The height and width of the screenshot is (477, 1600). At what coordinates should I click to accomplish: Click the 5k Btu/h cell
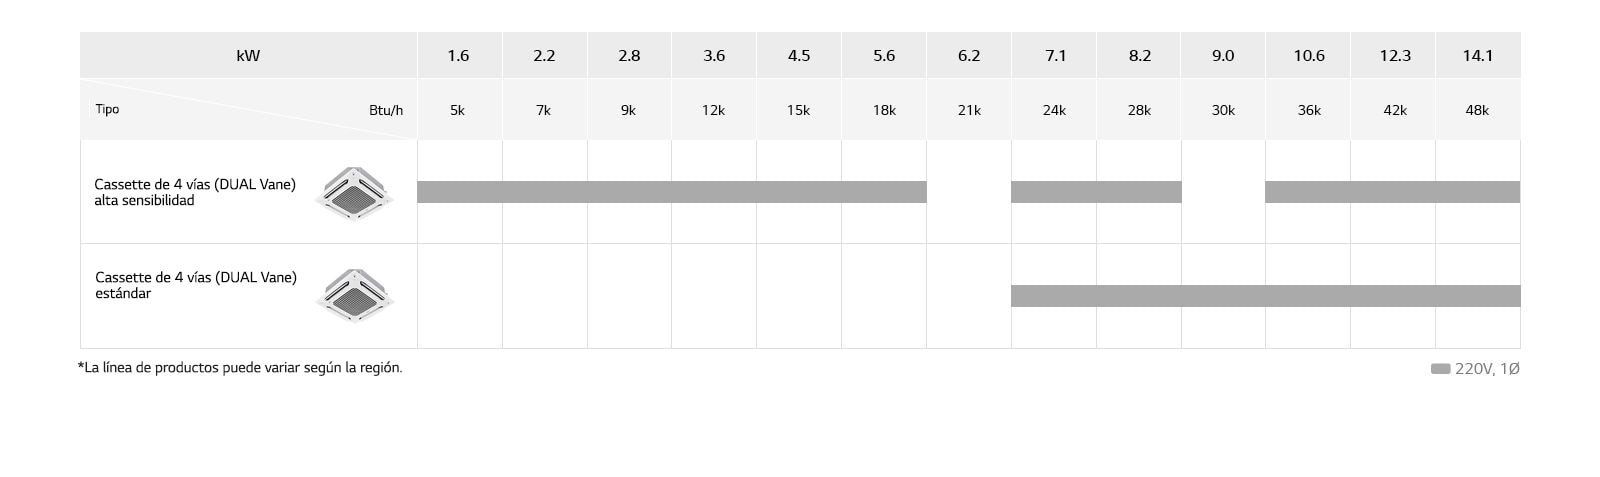(458, 110)
